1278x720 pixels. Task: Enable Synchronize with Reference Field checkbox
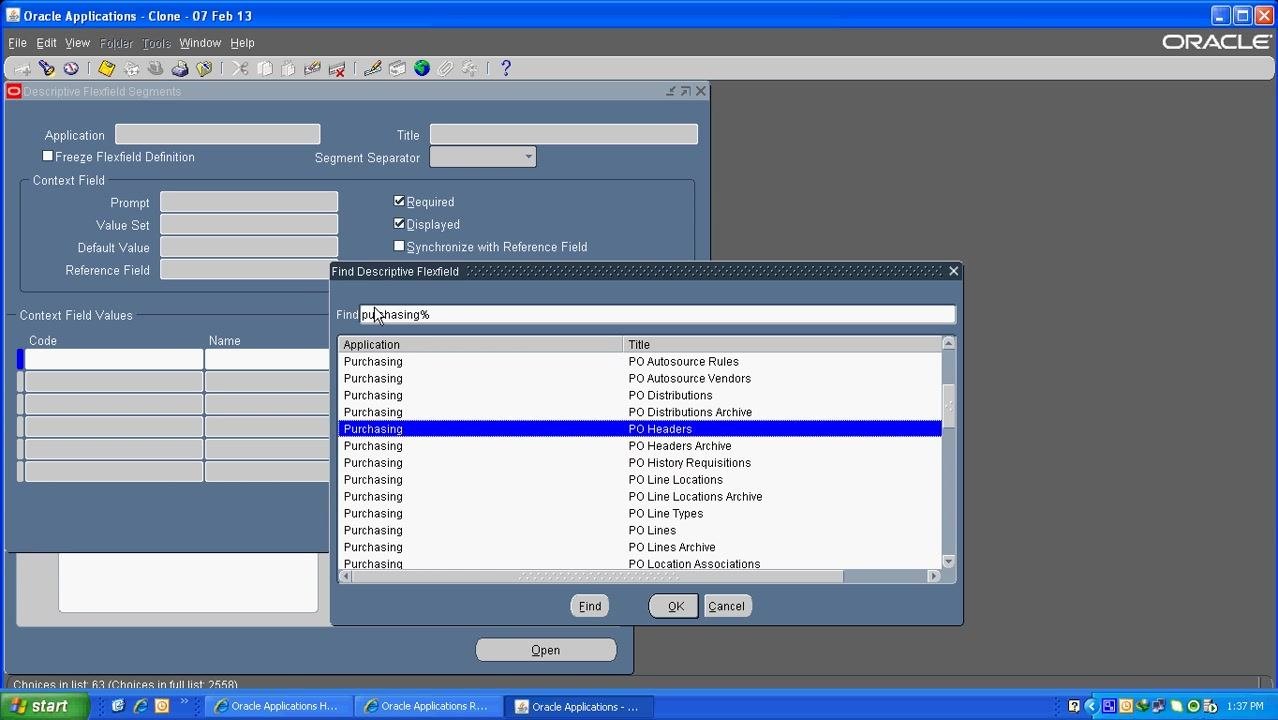point(399,246)
